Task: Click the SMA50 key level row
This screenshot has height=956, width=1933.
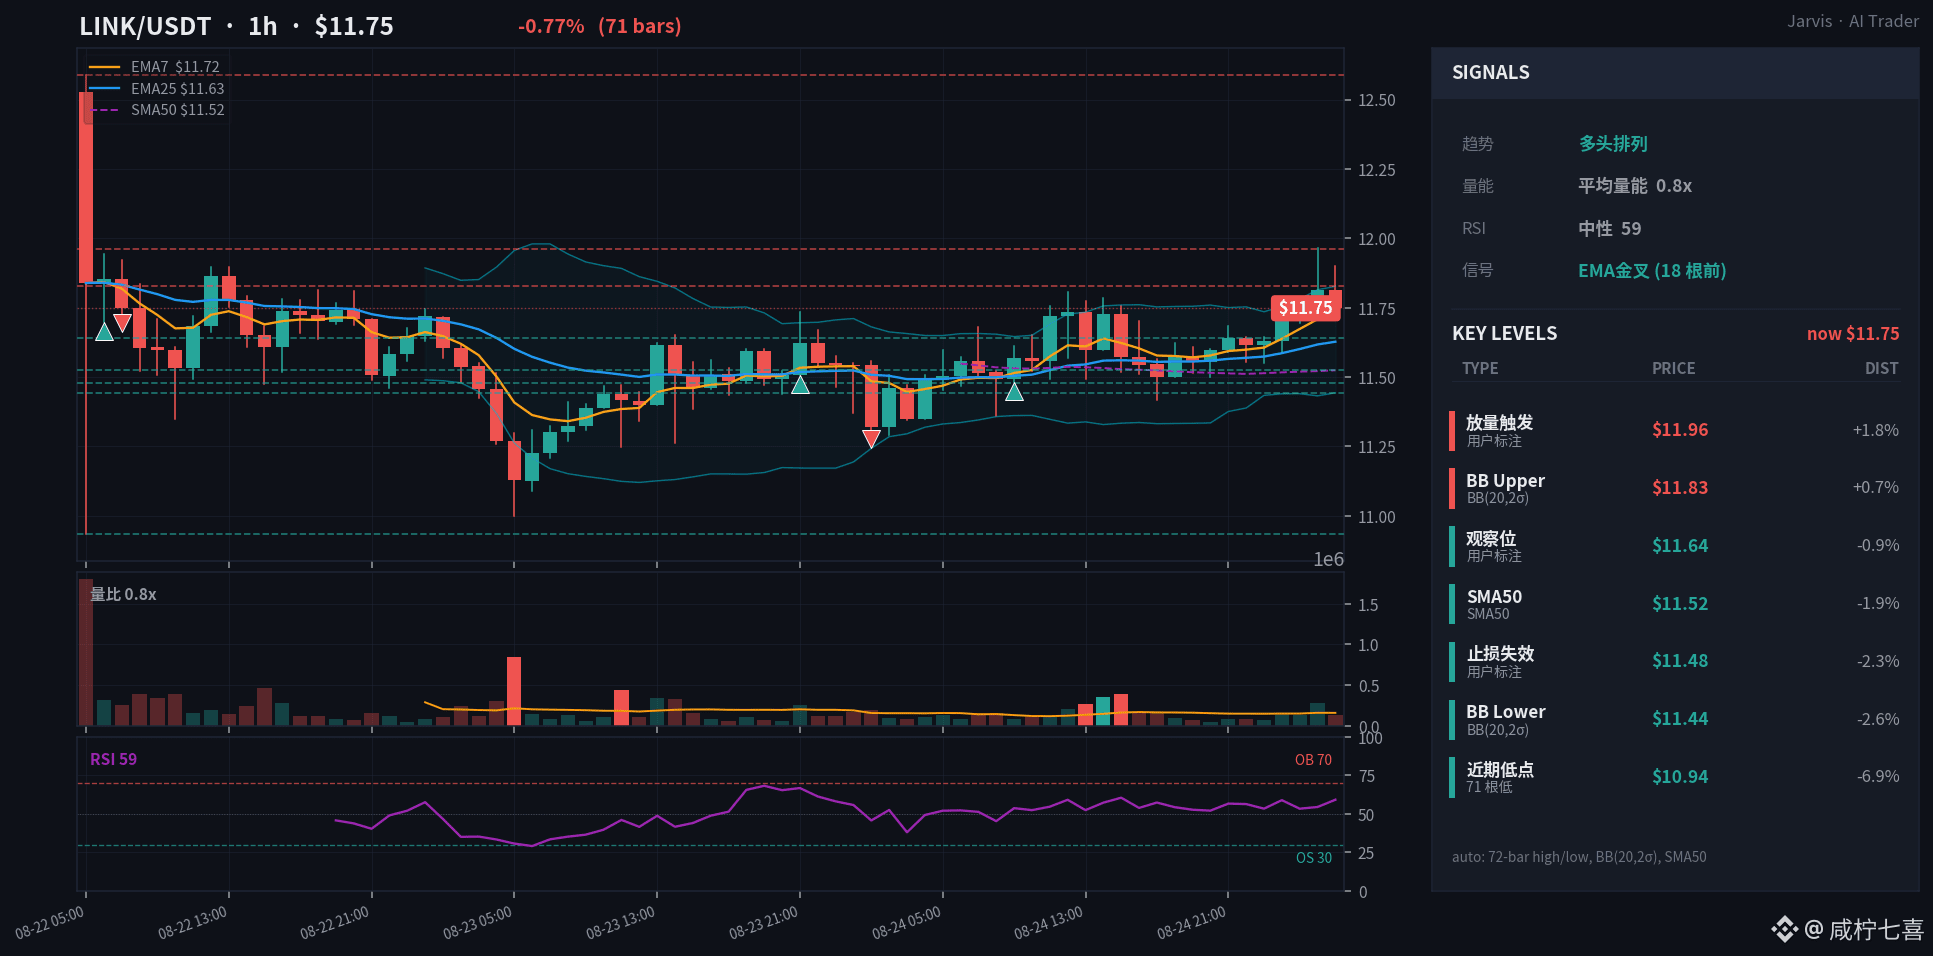Action: 1675,604
